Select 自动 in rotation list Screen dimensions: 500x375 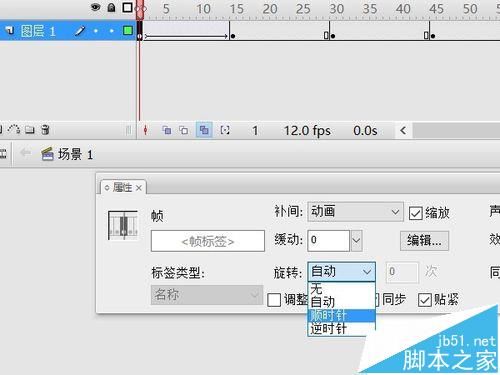[341, 302]
